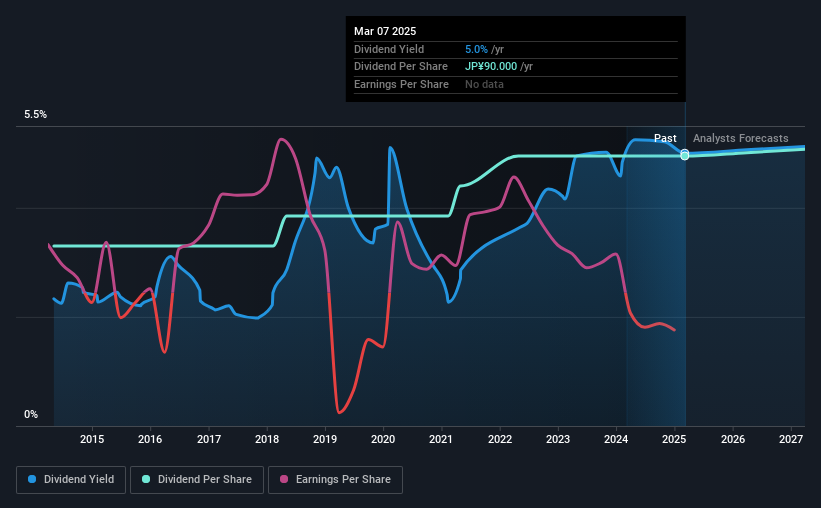Viewport: 821px width, 508px height.
Task: Click the blue Dividend Yield legend dot
Action: pos(32,479)
